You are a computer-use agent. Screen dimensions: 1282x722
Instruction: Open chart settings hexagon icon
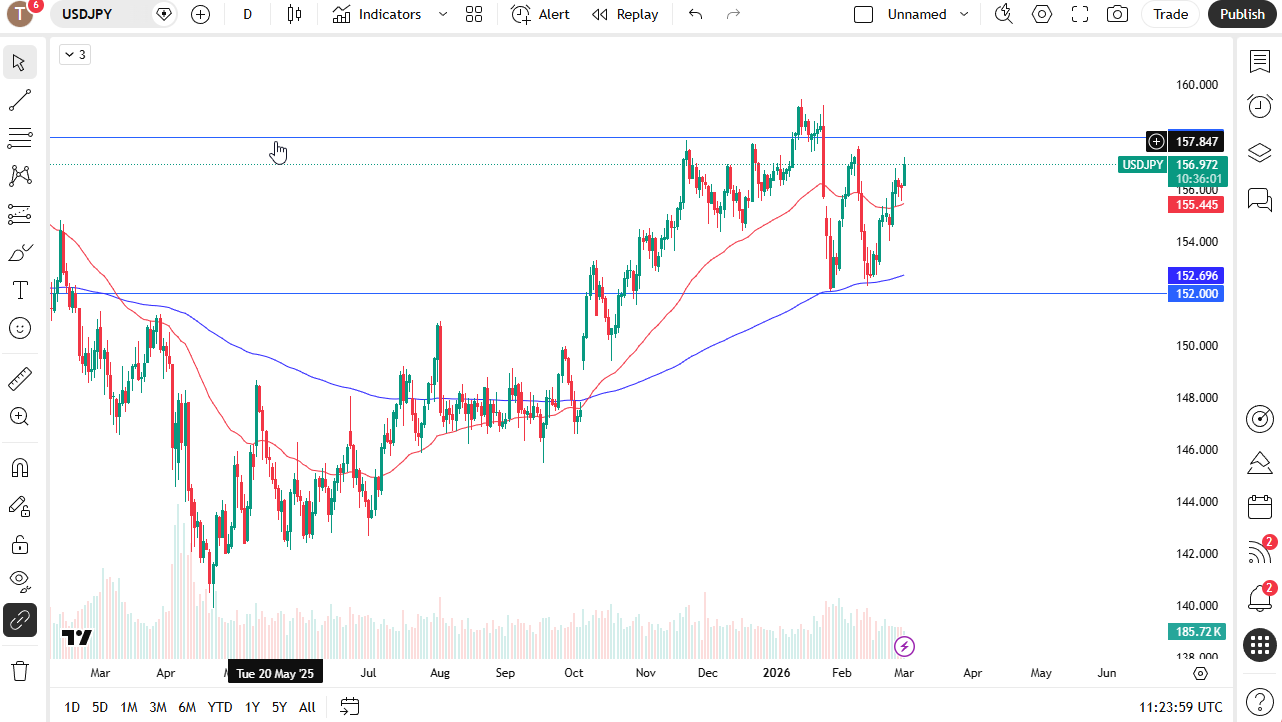tap(1042, 14)
